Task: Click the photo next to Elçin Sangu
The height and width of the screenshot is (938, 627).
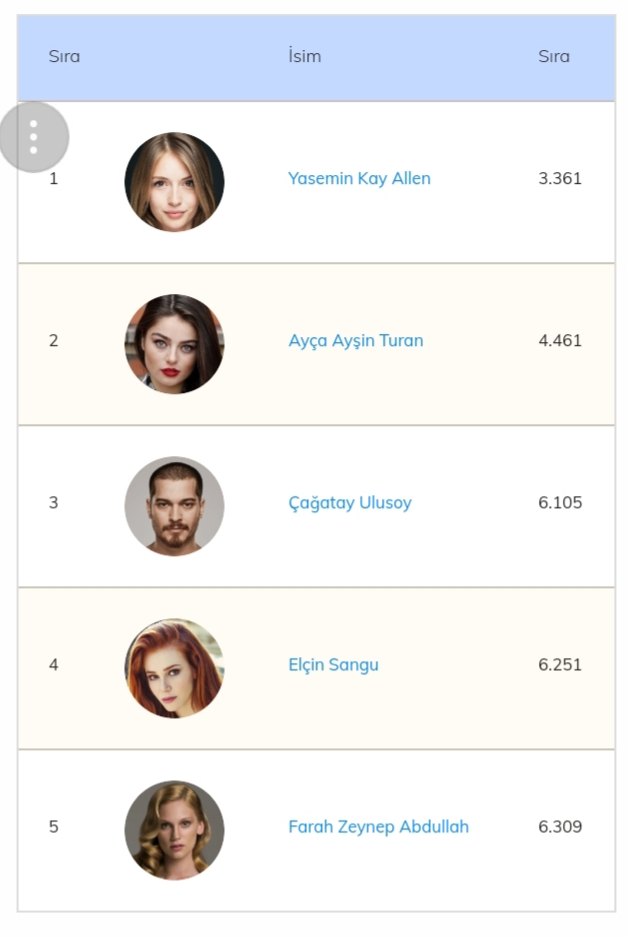Action: click(x=174, y=668)
